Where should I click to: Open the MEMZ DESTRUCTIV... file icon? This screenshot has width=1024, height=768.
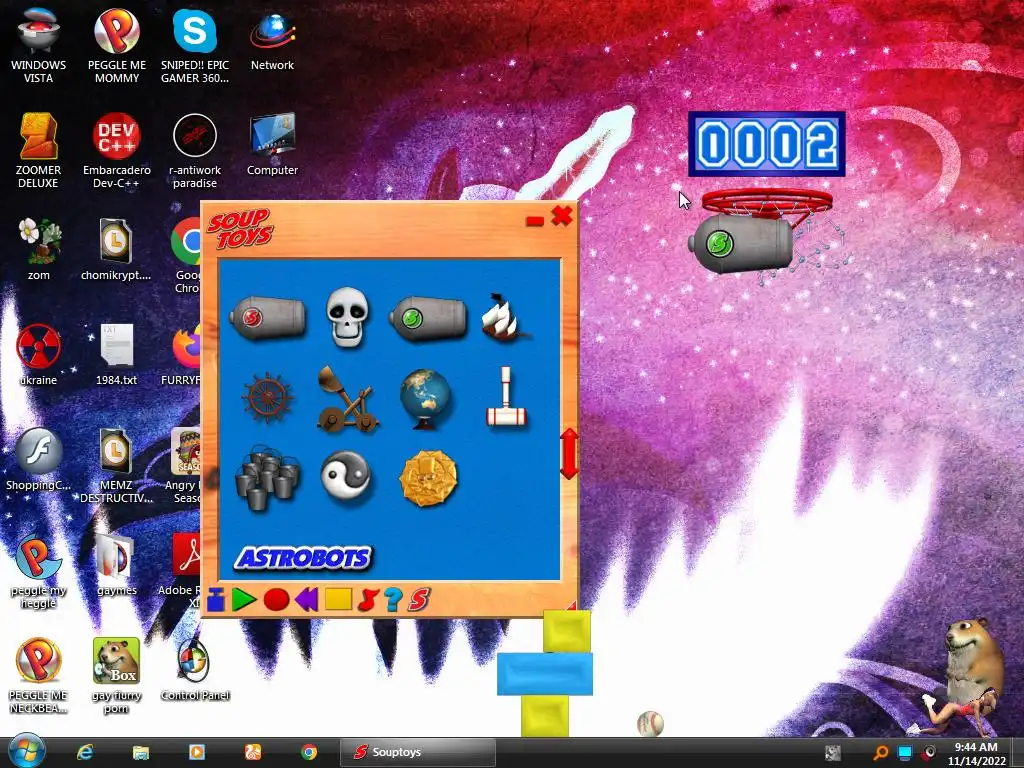[x=116, y=465]
